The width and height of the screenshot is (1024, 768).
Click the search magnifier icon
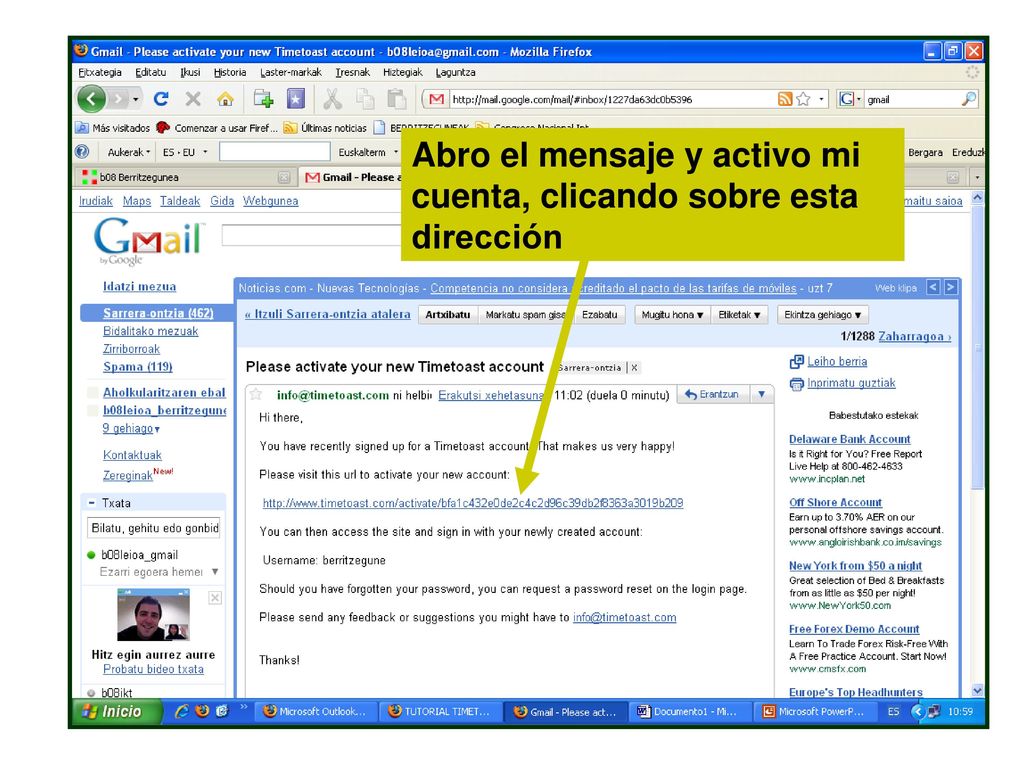969,99
